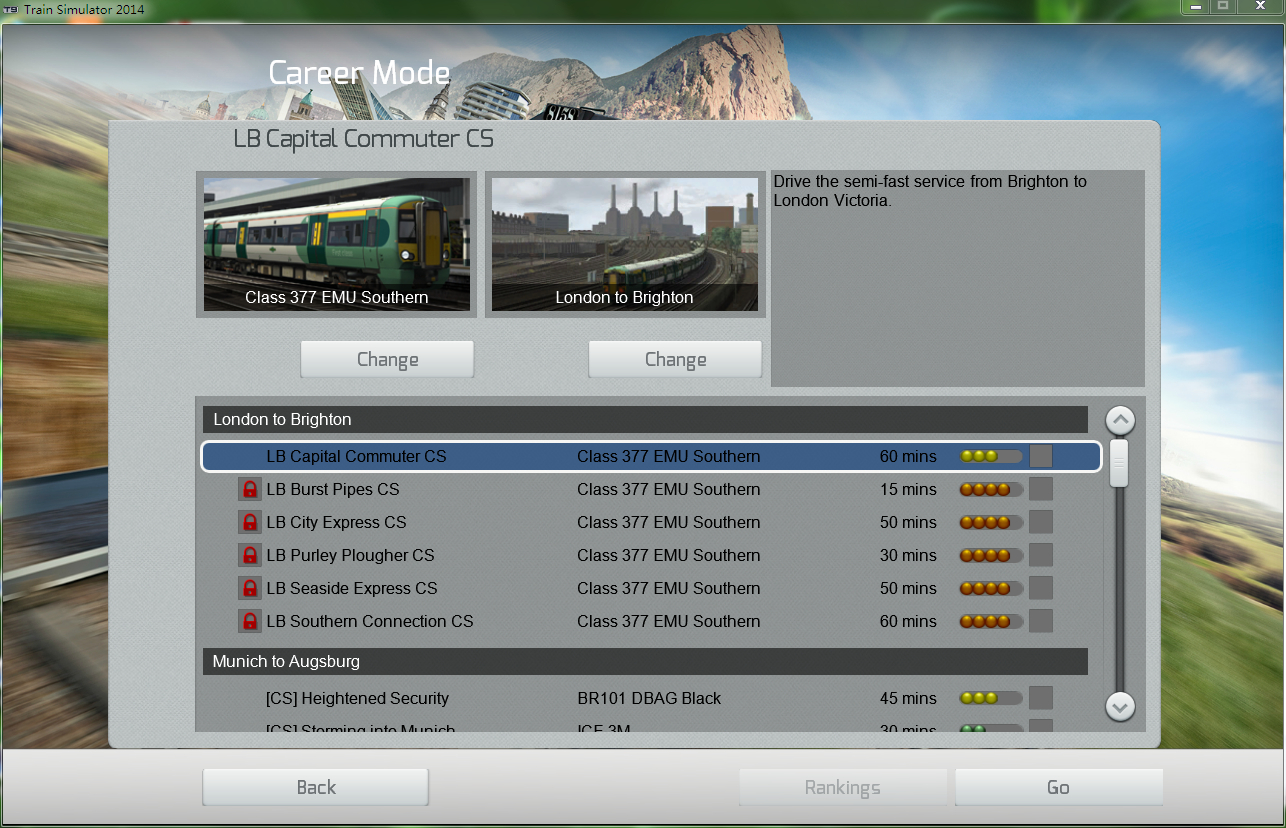Screen dimensions: 1286x828
Task: Click the Train Simulator 2014 title bar icon
Action: (9, 9)
